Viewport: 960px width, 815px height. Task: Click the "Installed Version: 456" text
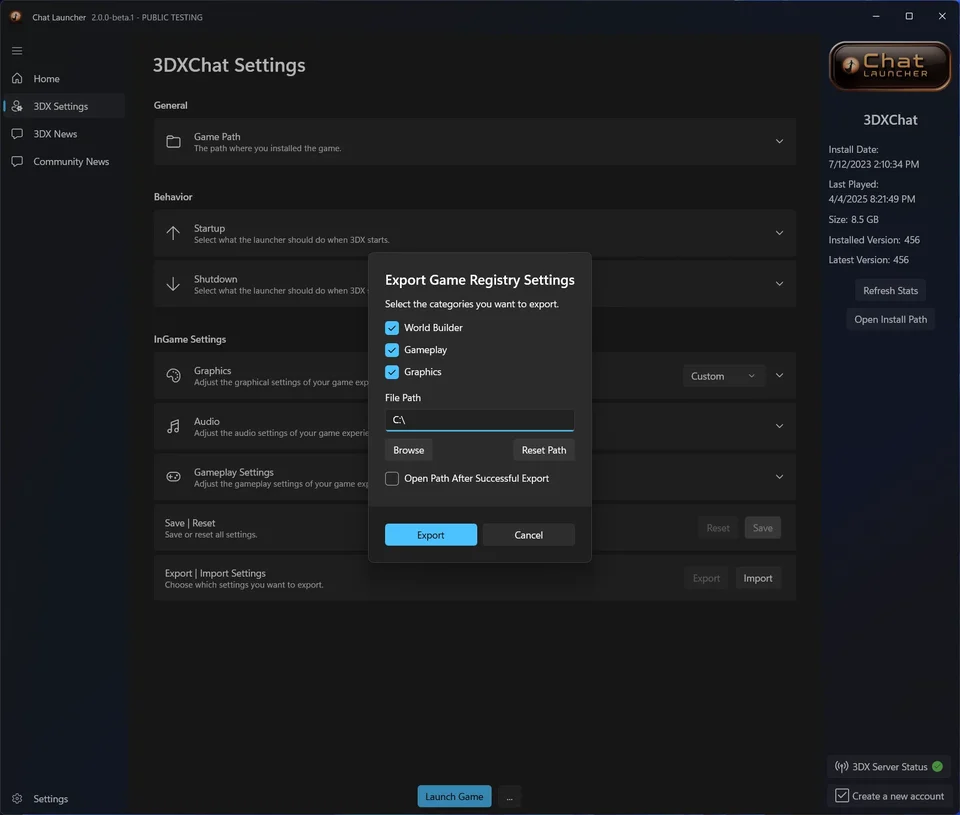coord(874,239)
